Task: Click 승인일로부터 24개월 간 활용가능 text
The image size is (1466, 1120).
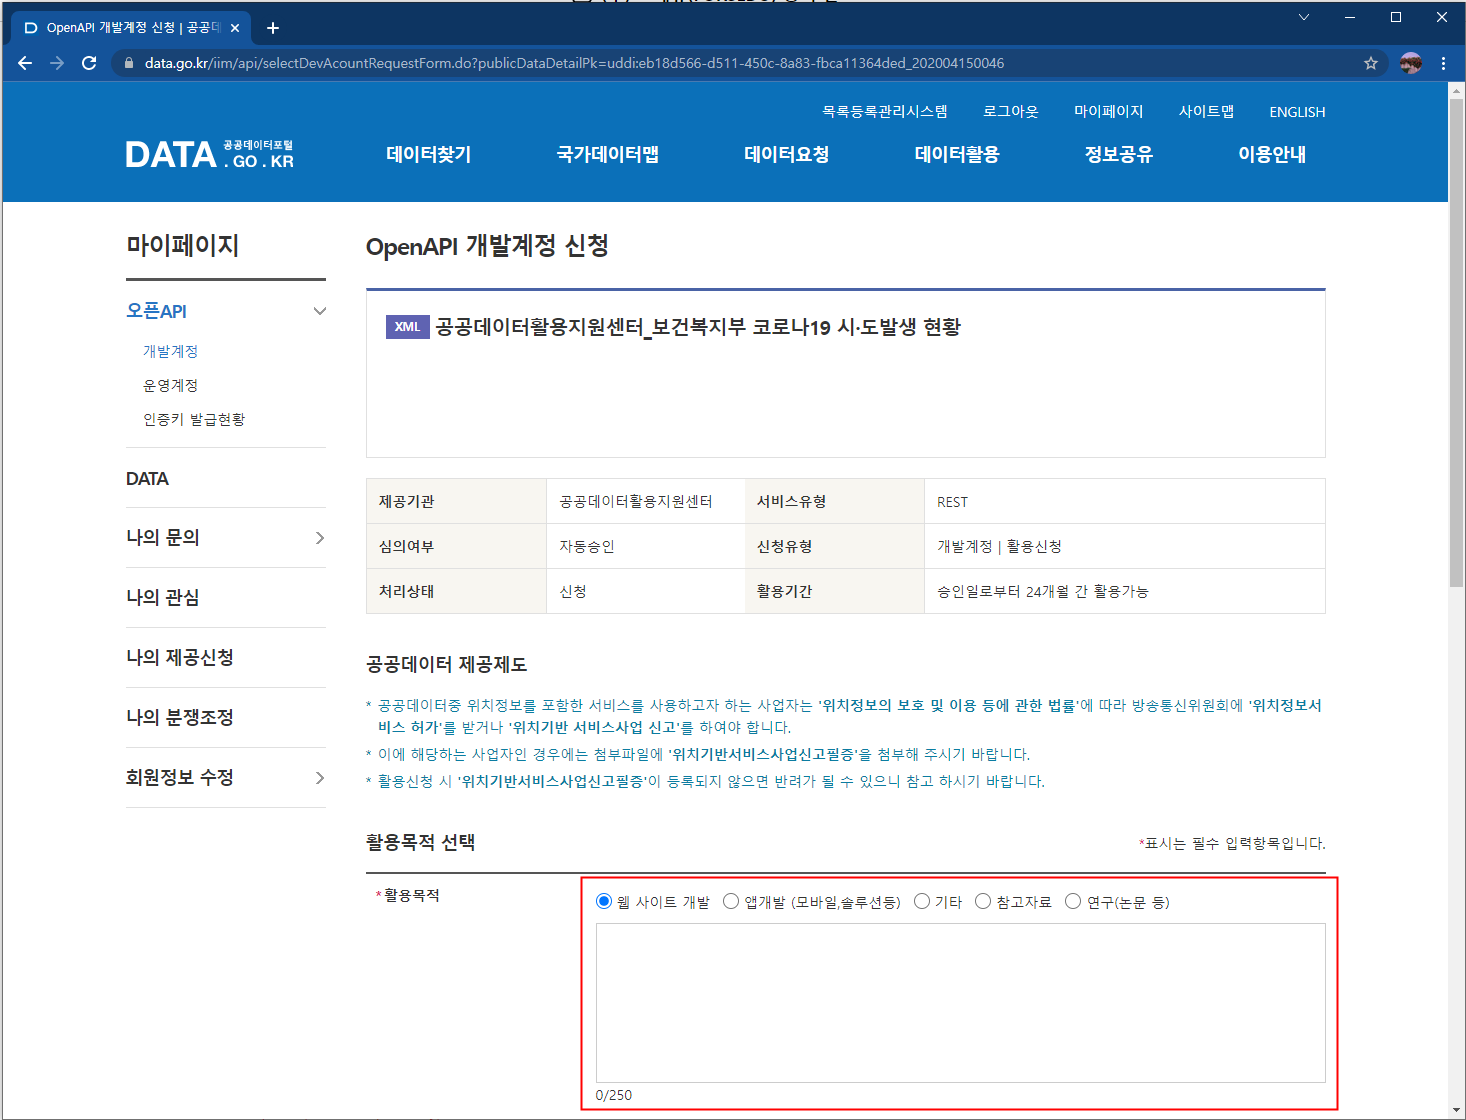Action: pyautogui.click(x=1043, y=592)
